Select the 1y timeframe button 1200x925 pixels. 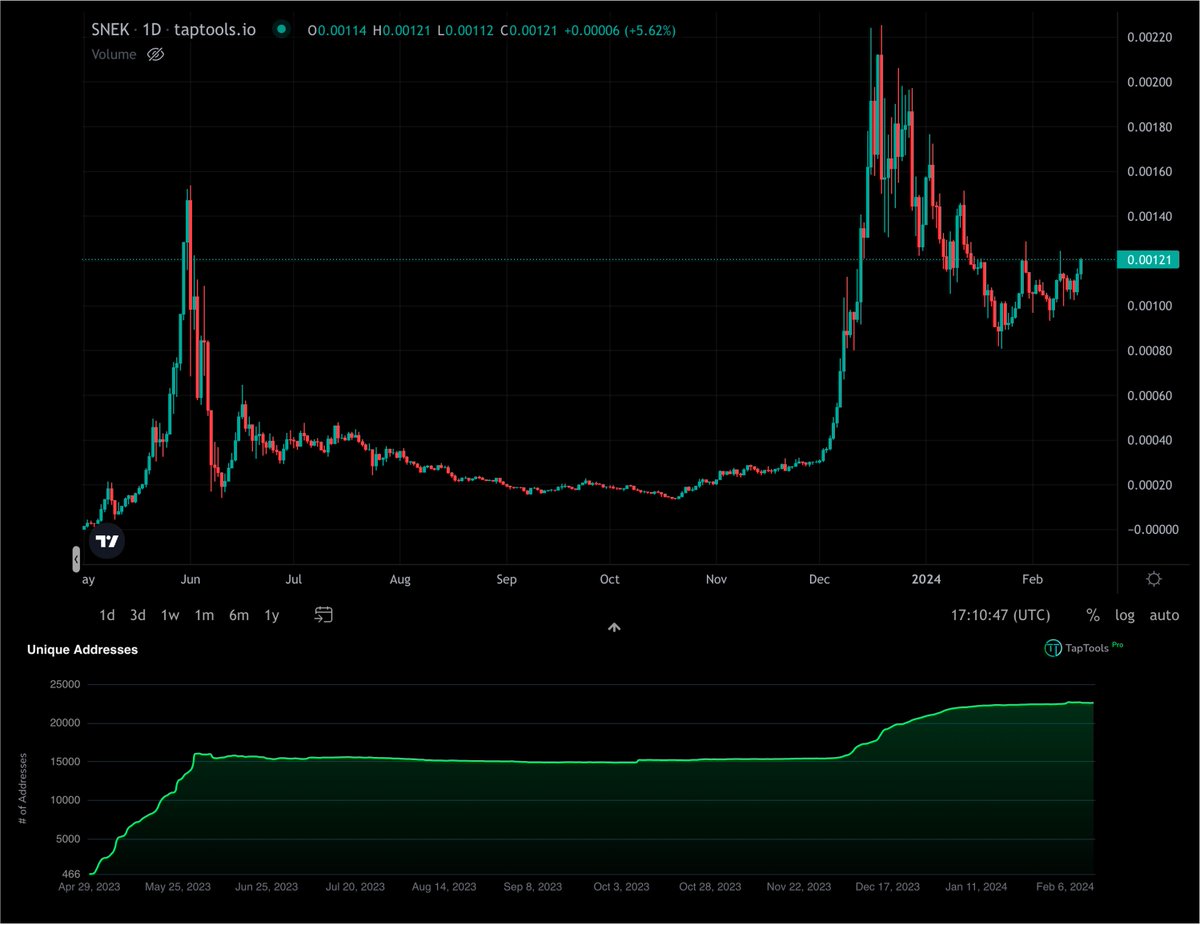tap(271, 615)
